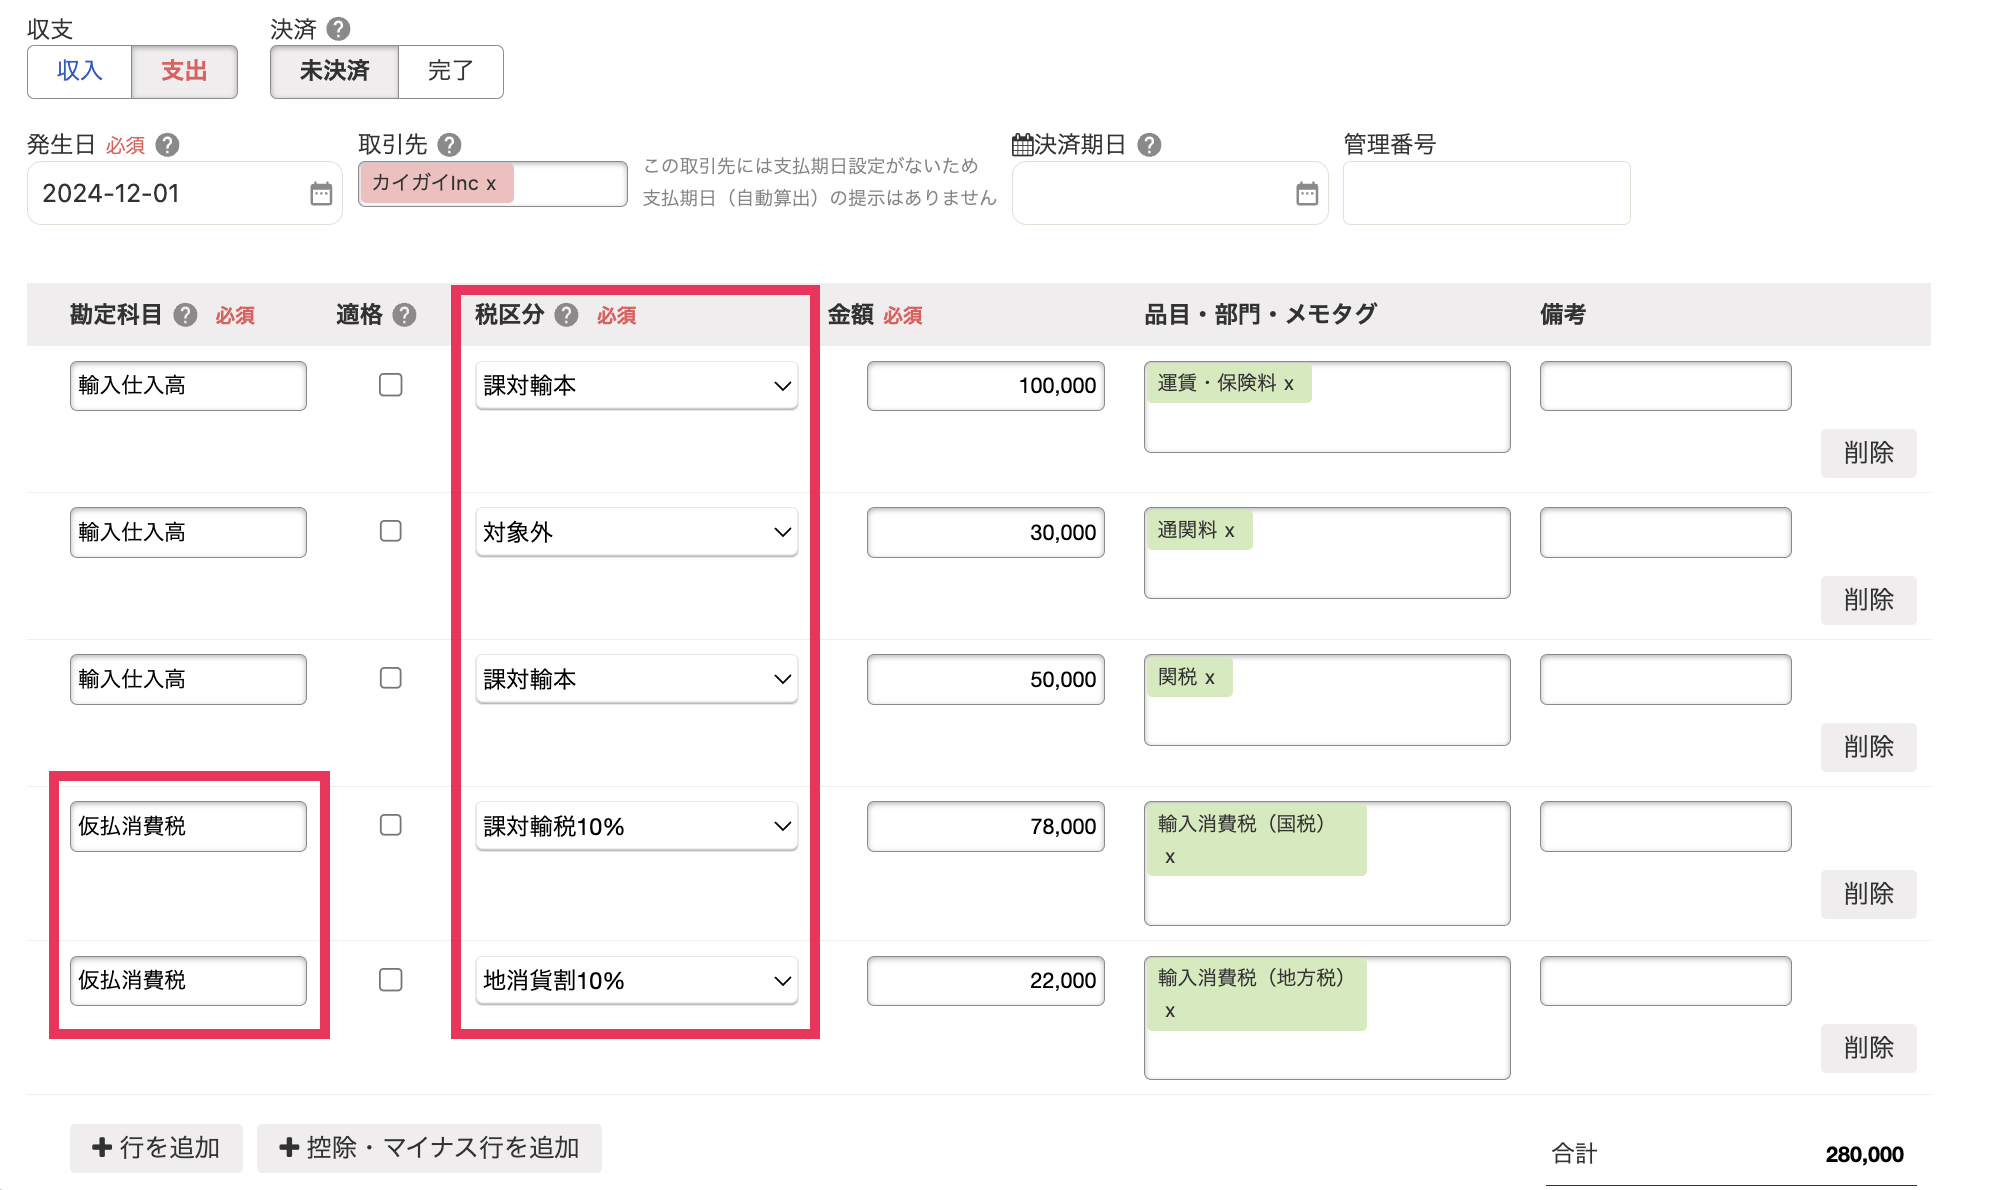This screenshot has width=1998, height=1190.
Task: Check 適格 box in 50,000 row
Action: (x=391, y=678)
